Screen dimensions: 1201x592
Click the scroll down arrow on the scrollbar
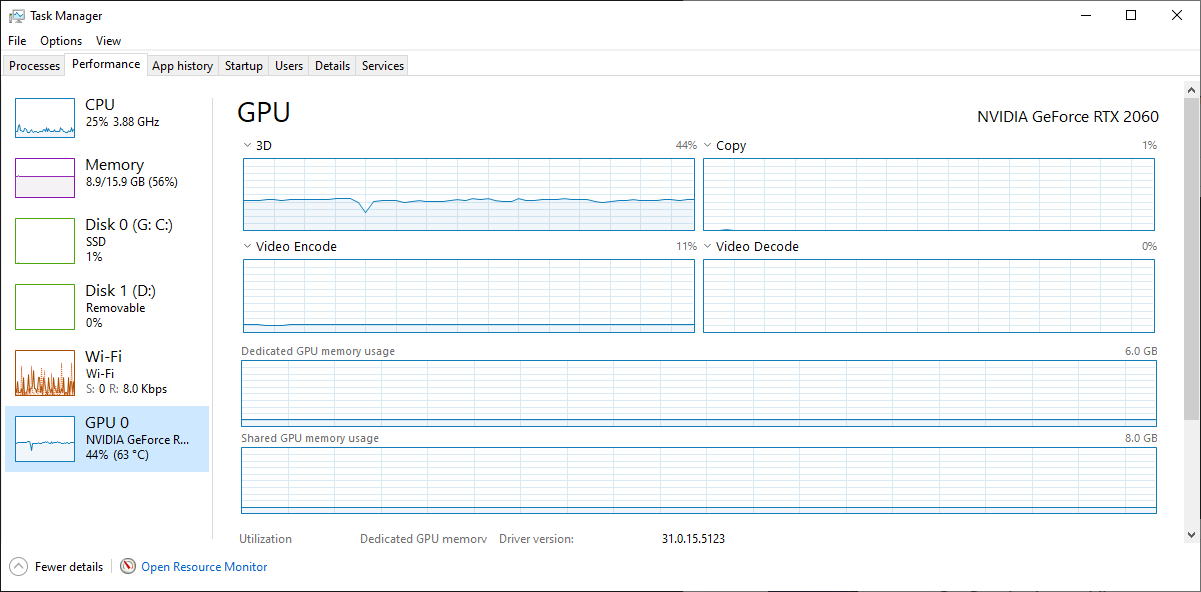[x=1191, y=534]
